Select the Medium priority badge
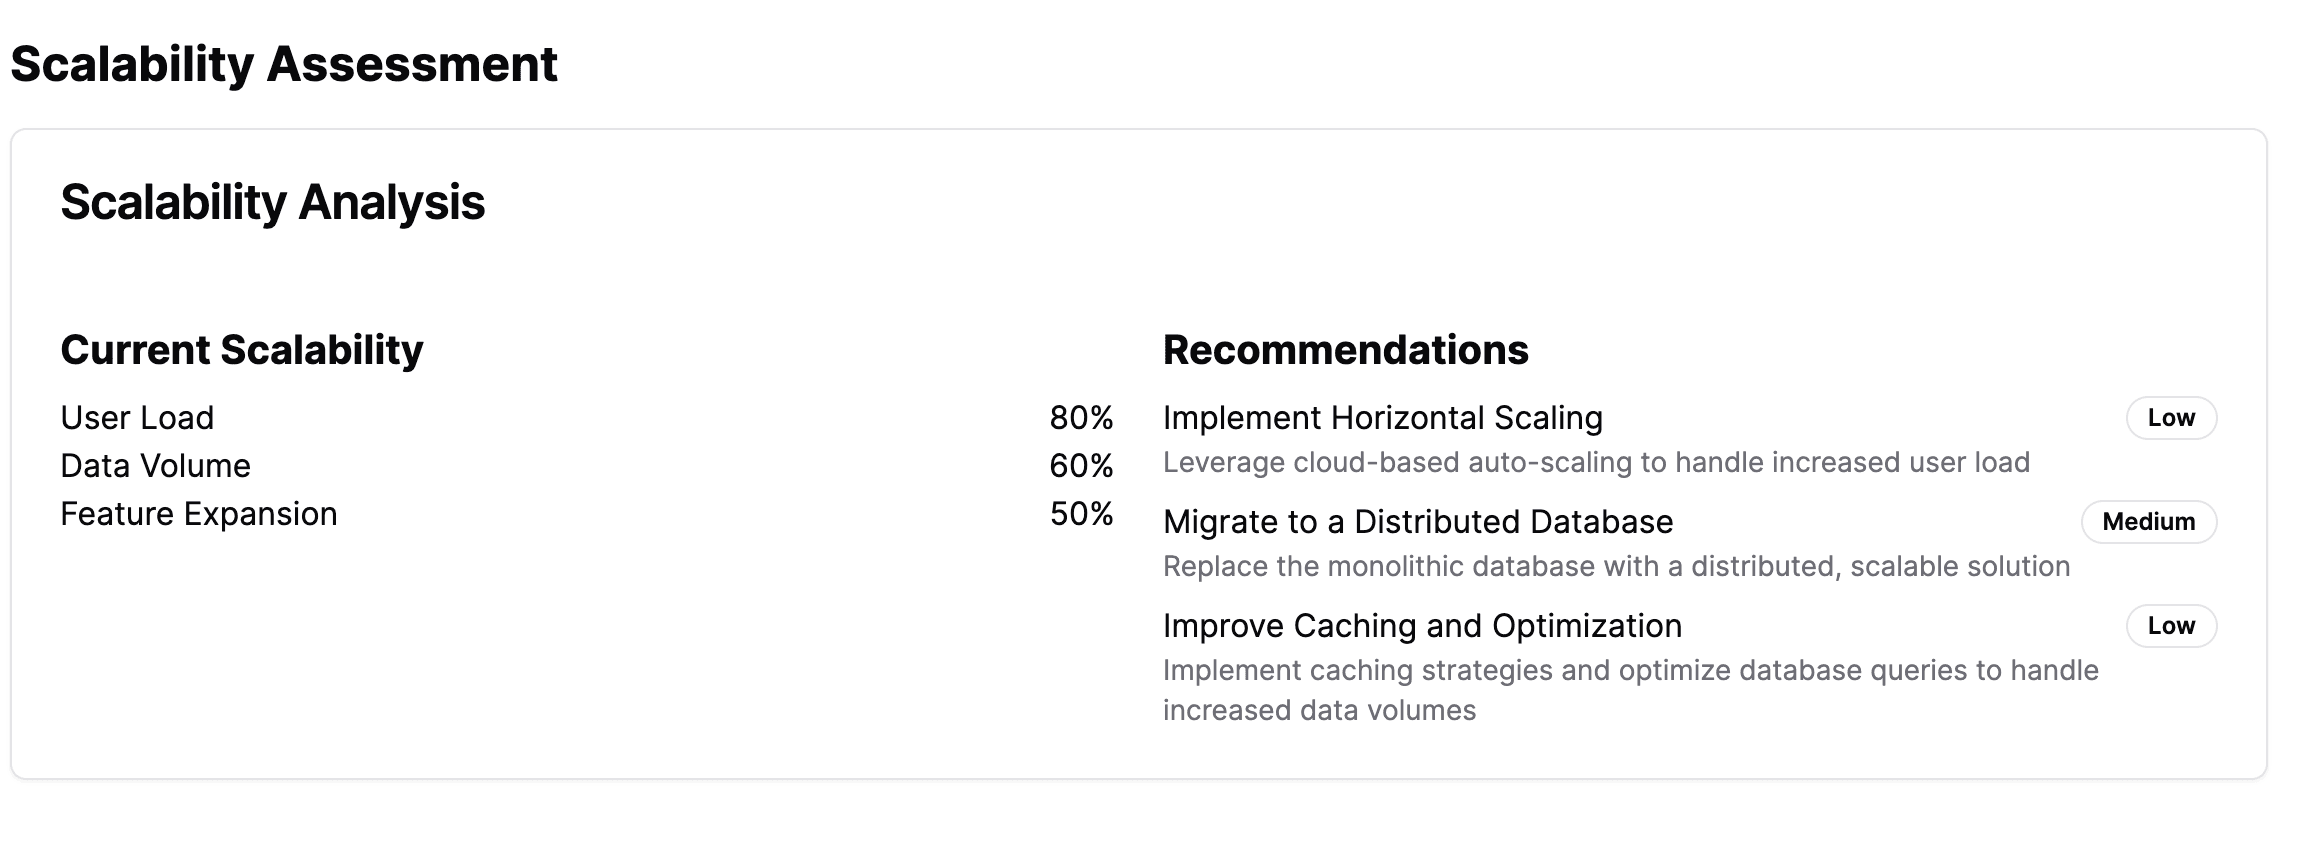Viewport: 2314px width, 864px height. pyautogui.click(x=2149, y=522)
